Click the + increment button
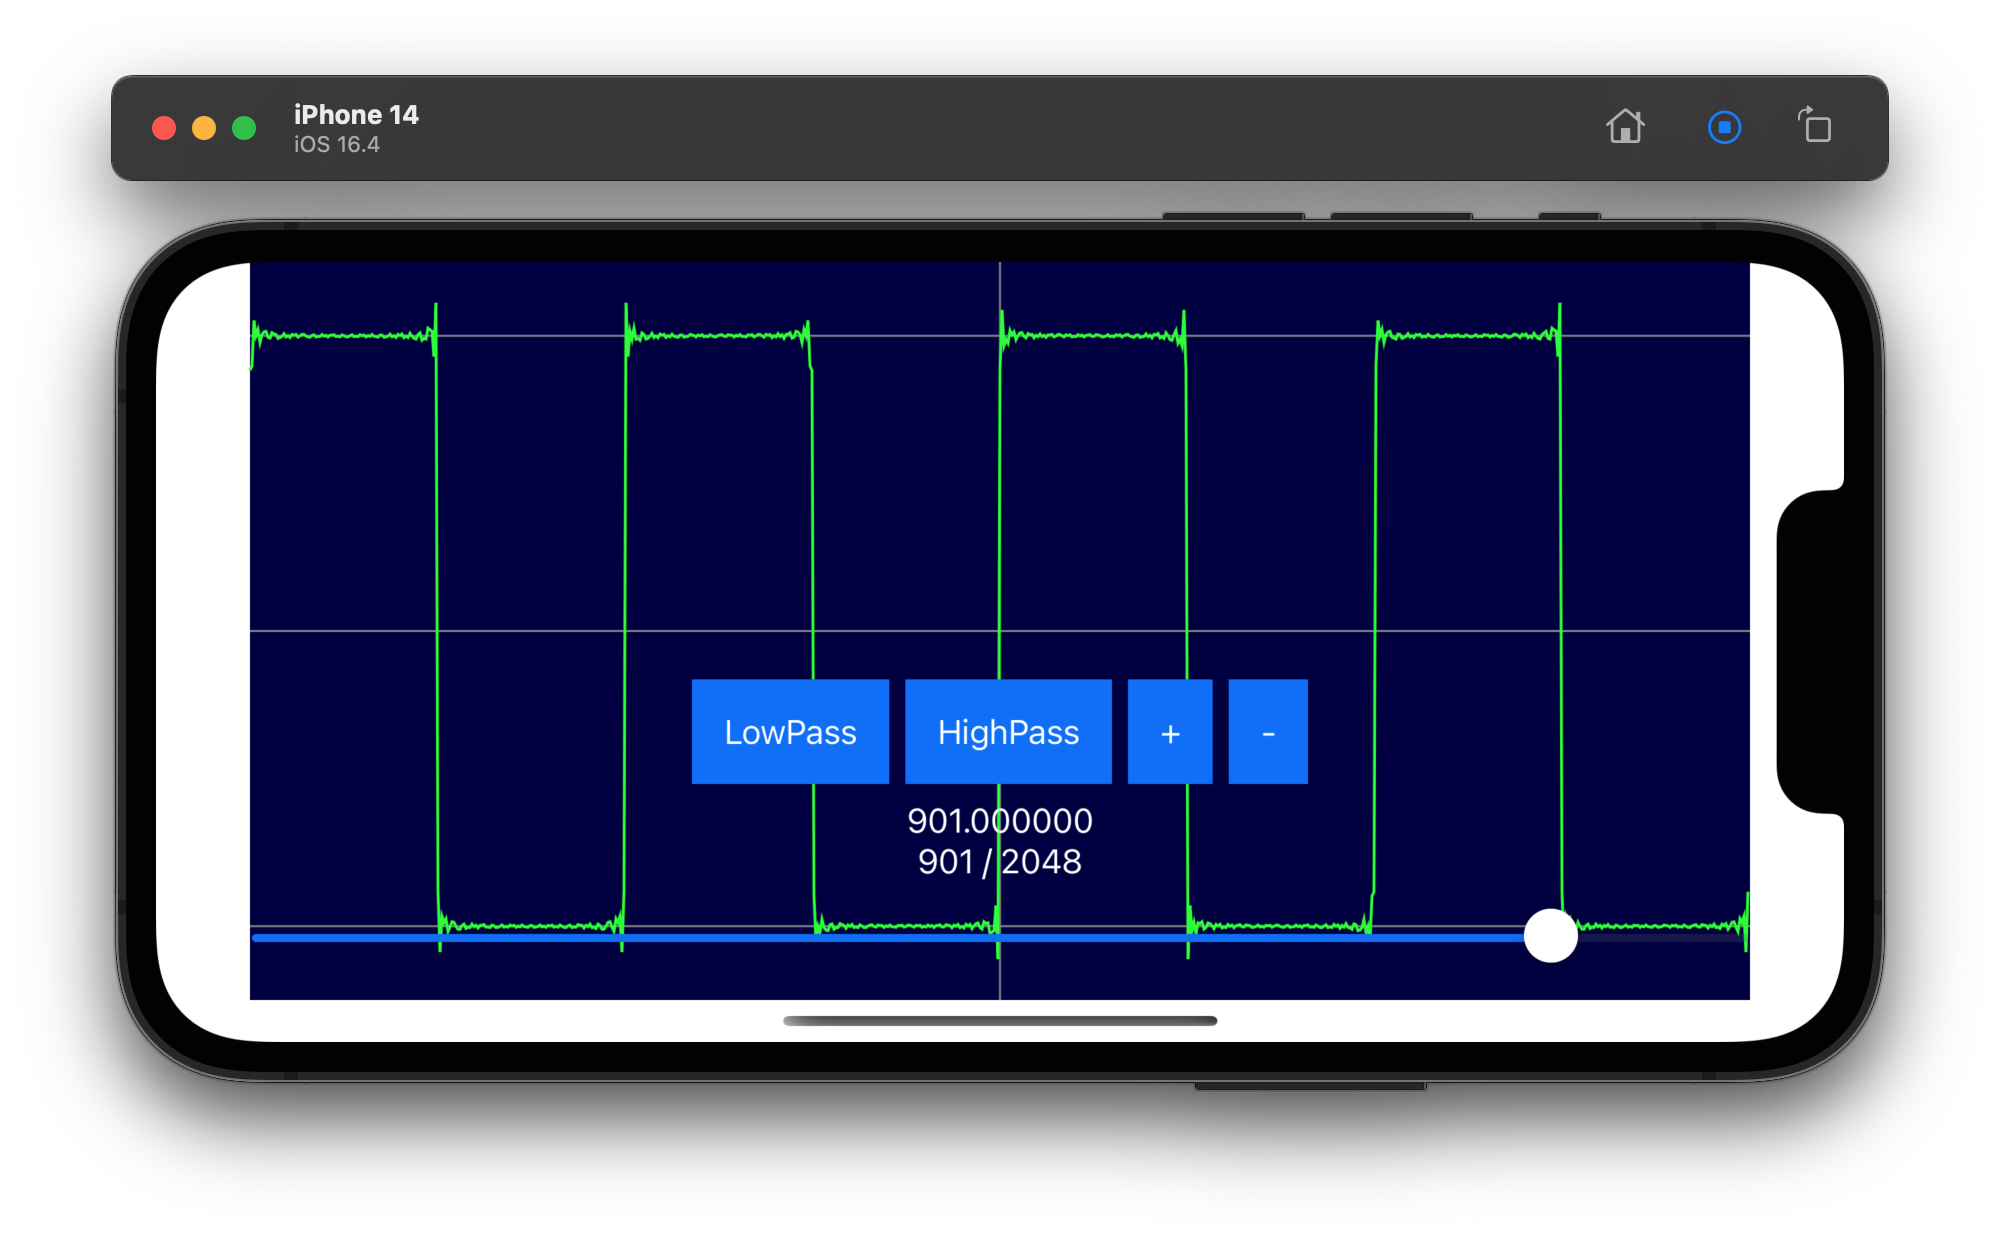This screenshot has height=1252, width=2000. pyautogui.click(x=1169, y=731)
